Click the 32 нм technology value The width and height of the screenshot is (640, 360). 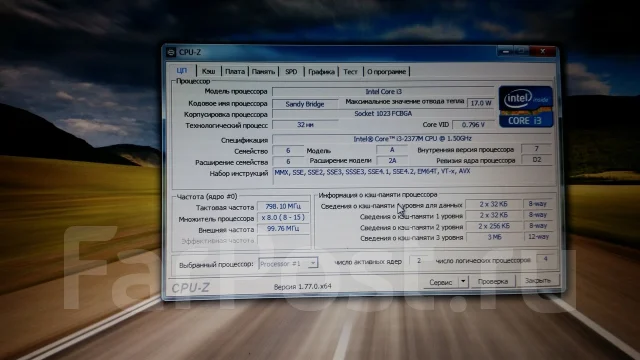pyautogui.click(x=305, y=125)
